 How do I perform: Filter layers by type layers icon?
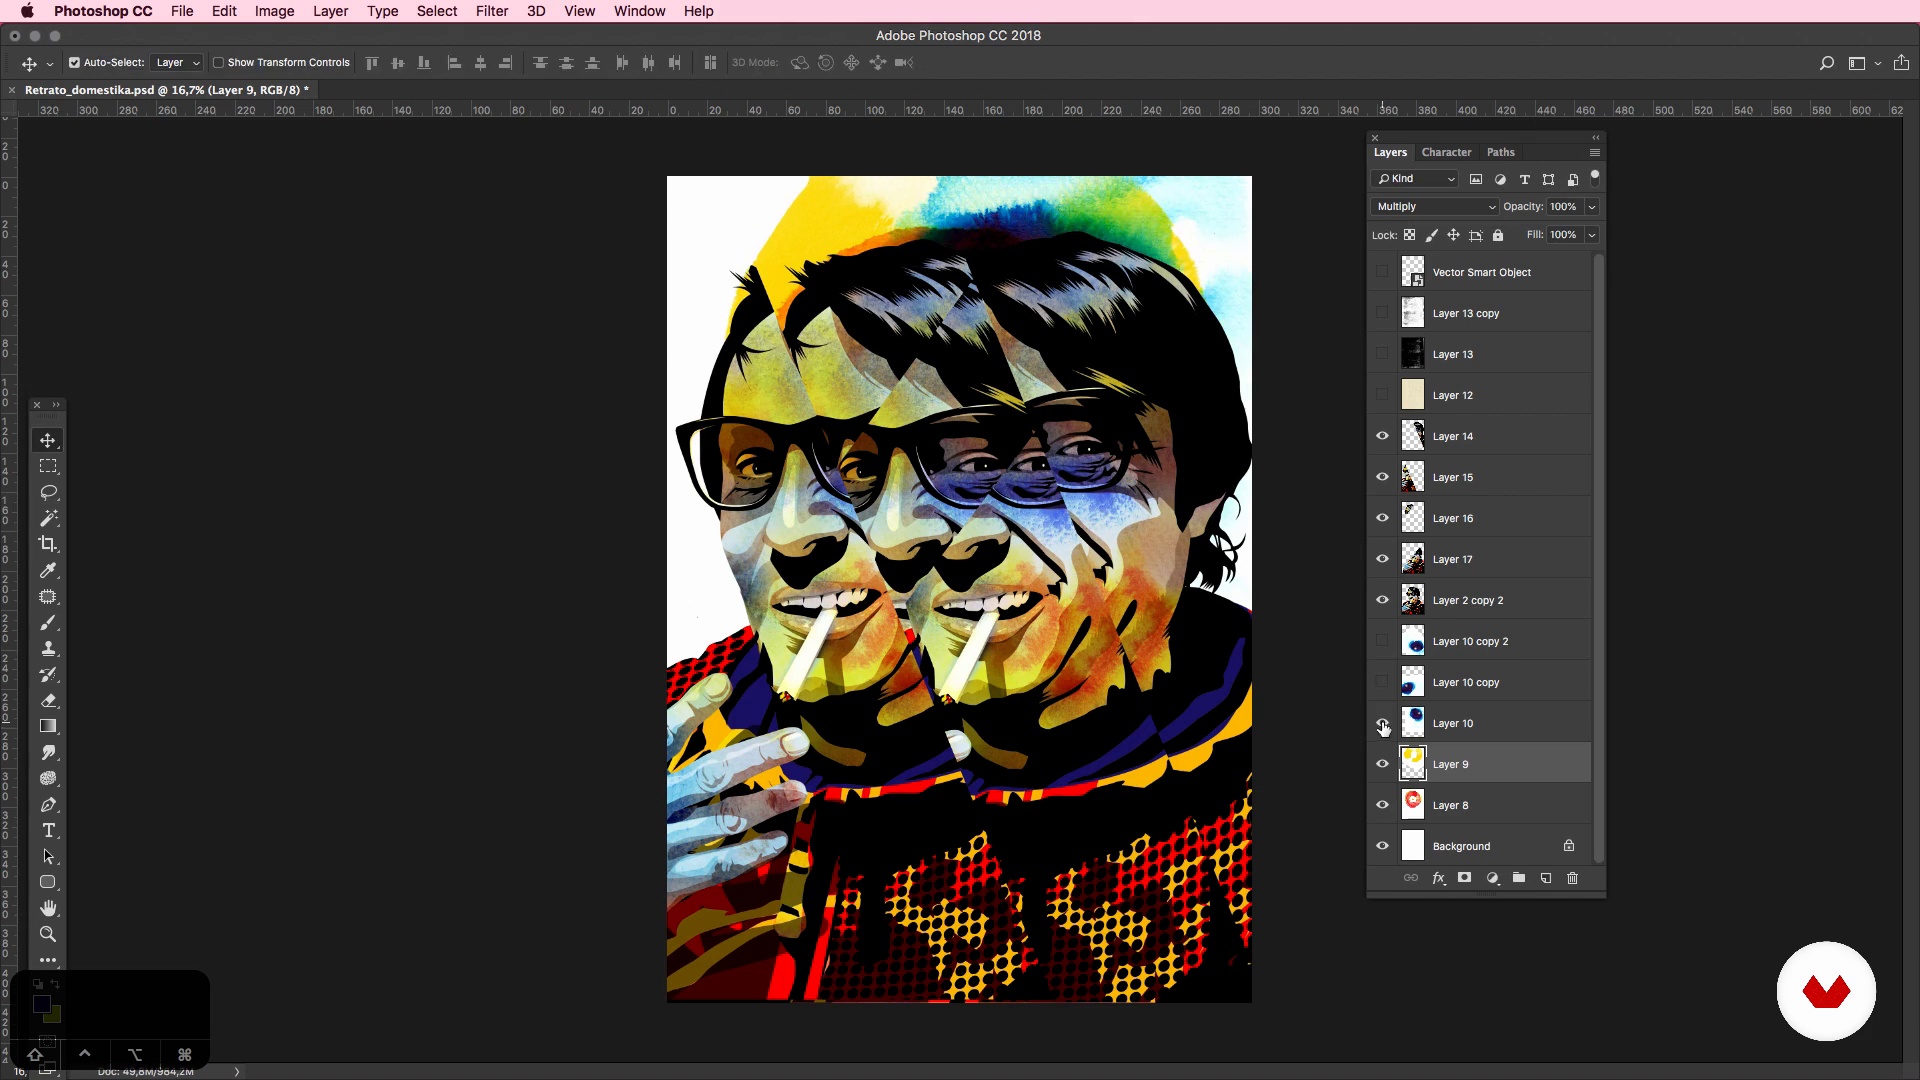click(1524, 179)
